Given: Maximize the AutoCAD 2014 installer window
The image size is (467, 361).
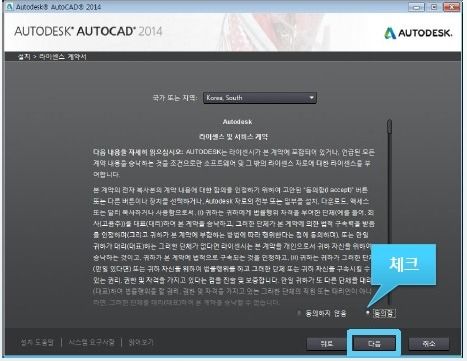Looking at the screenshot, I should 434,7.
